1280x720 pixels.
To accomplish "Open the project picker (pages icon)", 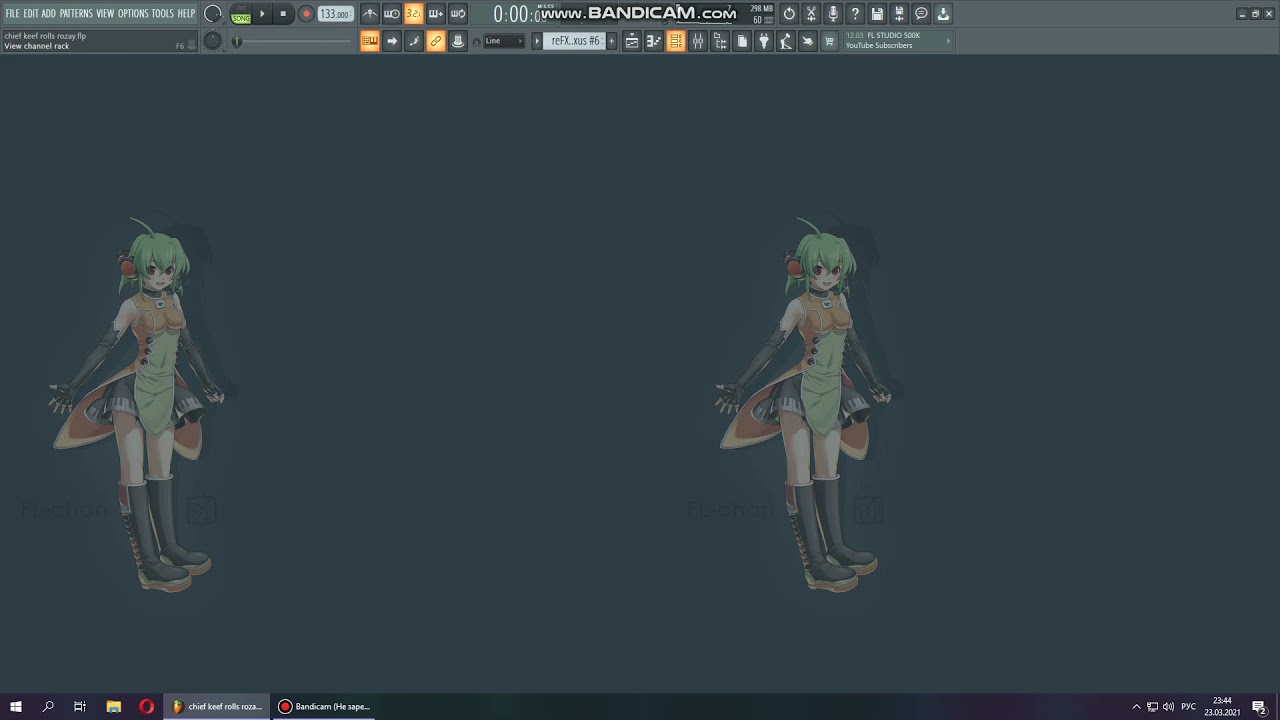I will pos(742,41).
